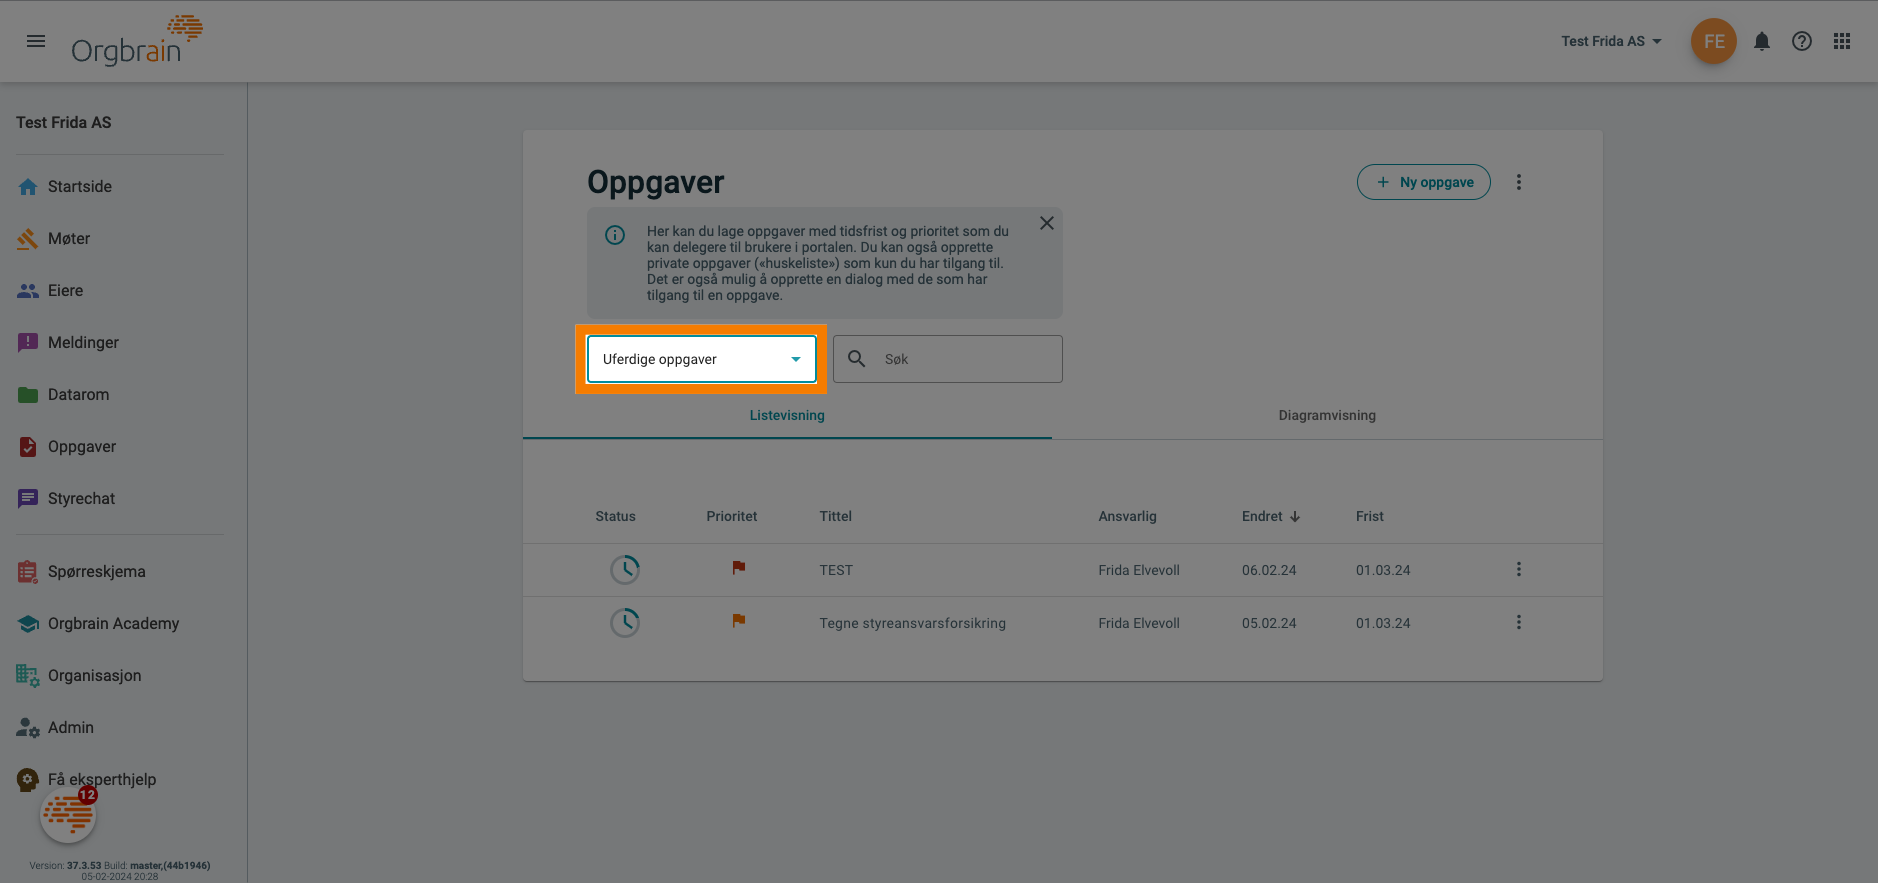Open the hamburger navigation menu

(36, 41)
